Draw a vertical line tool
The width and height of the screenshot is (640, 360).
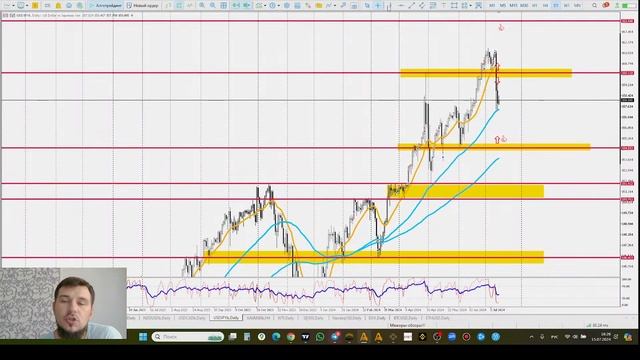tap(389, 6)
